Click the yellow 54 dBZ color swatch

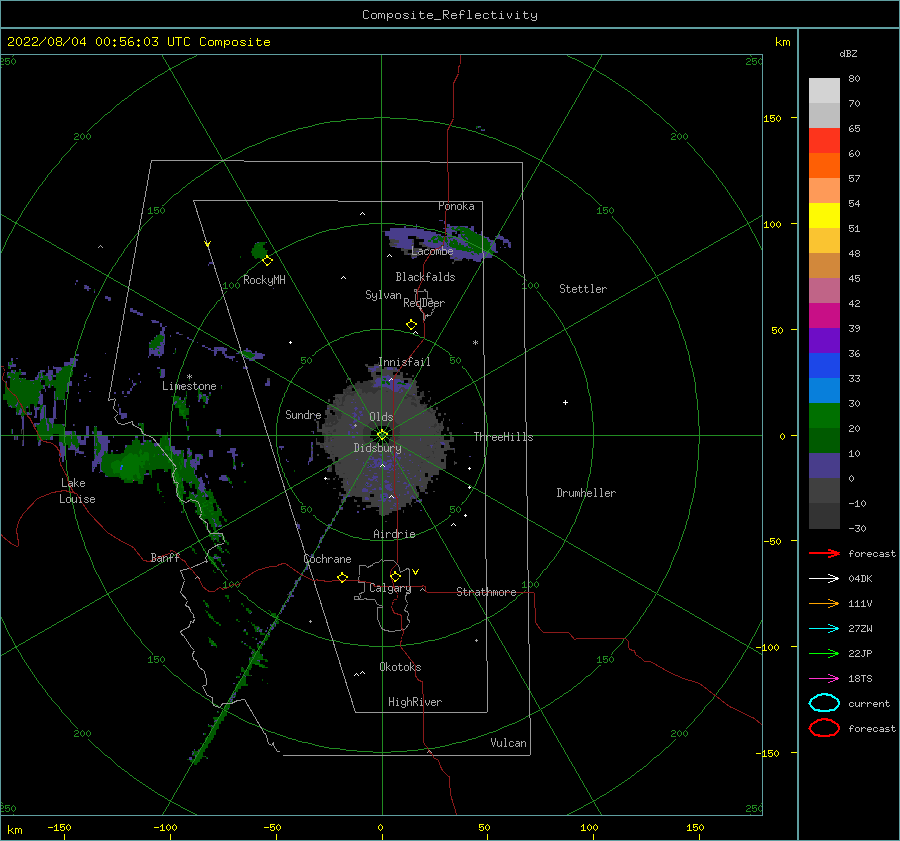click(x=824, y=215)
